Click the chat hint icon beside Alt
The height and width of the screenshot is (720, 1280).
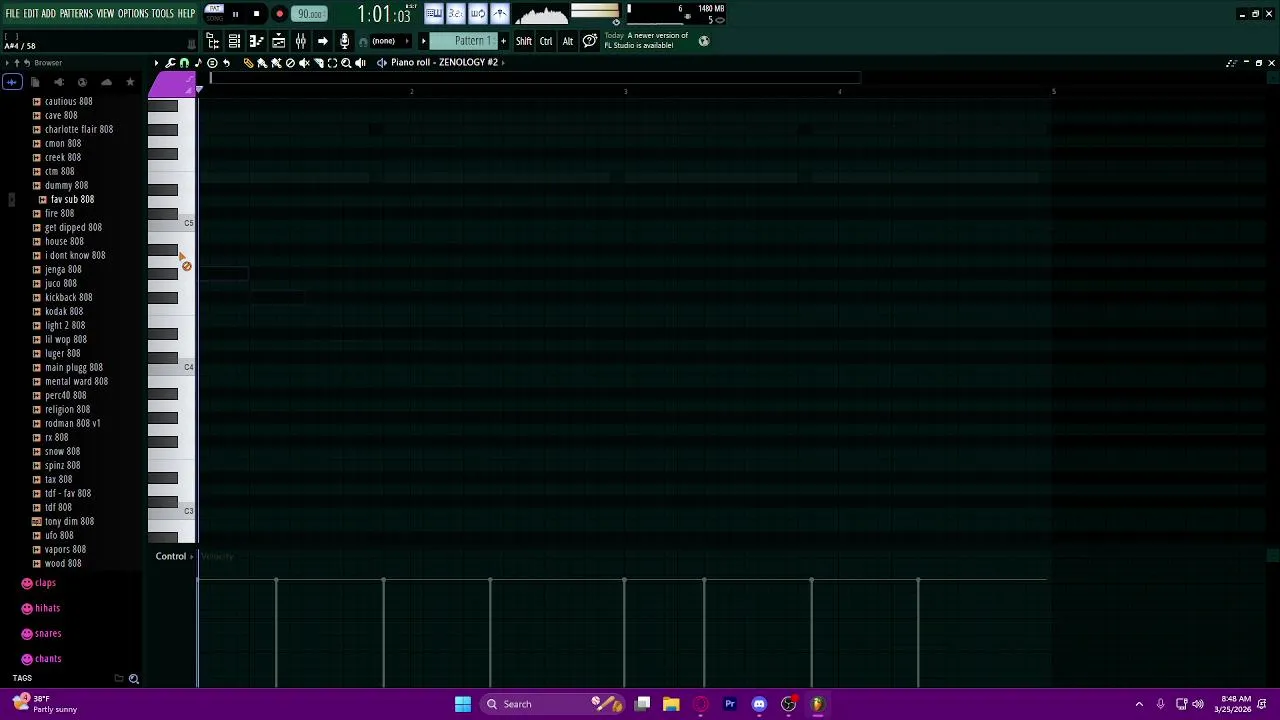click(590, 41)
